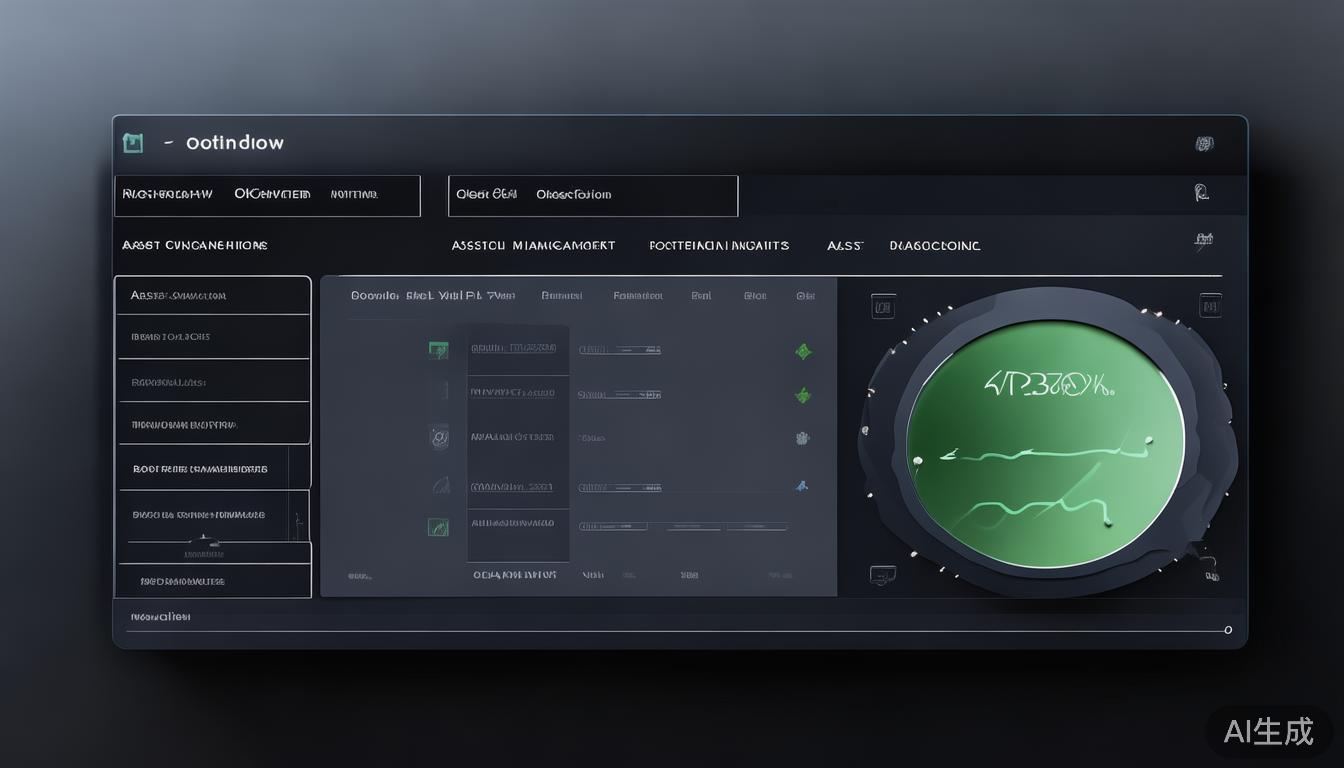Click the bottom slider's end handle

[x=1228, y=630]
